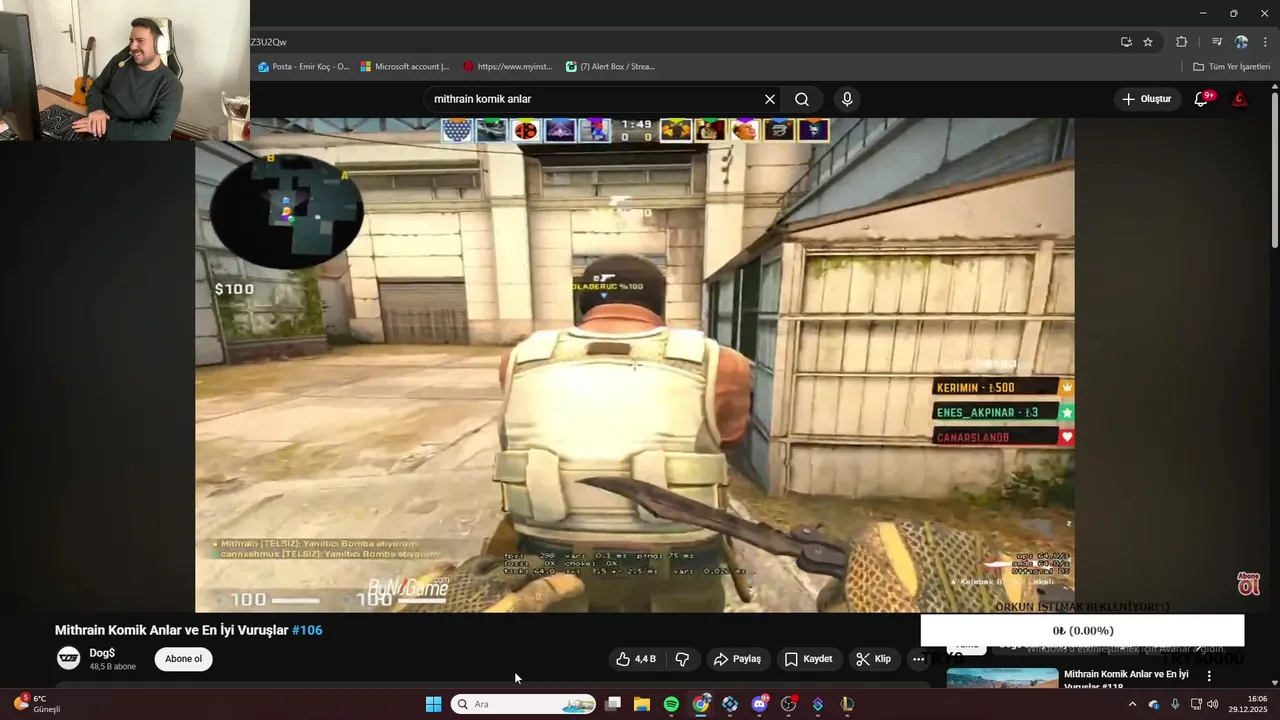Screen dimensions: 1280x720
Task: Open the Chrome extensions puzzle icon
Action: tap(1181, 42)
